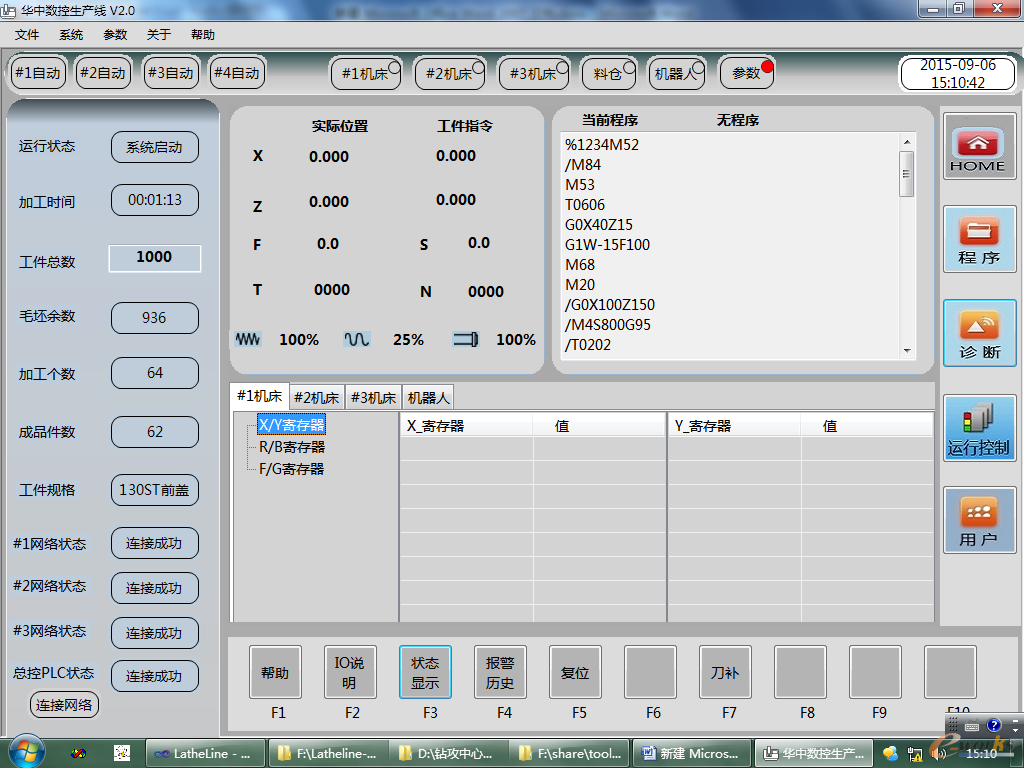This screenshot has height=768, width=1024.
Task: Click the date and time display
Action: [957, 73]
